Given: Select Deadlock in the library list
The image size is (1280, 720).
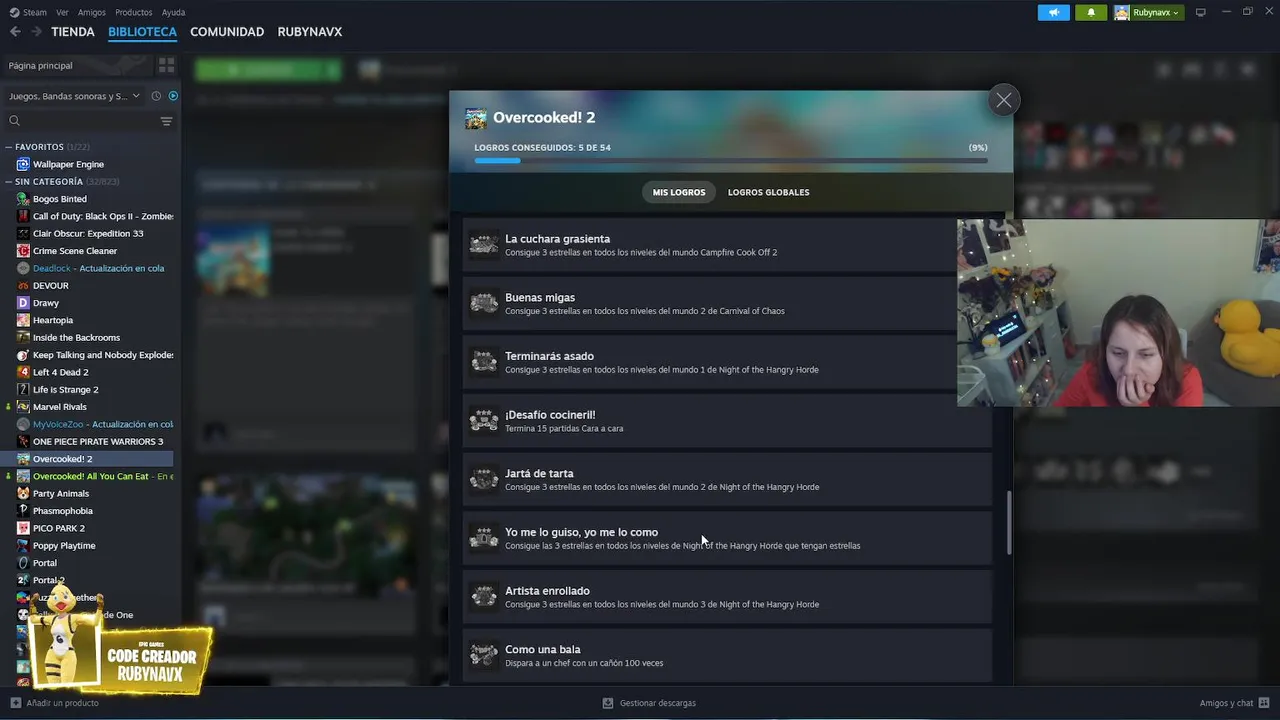Looking at the screenshot, I should 90,268.
